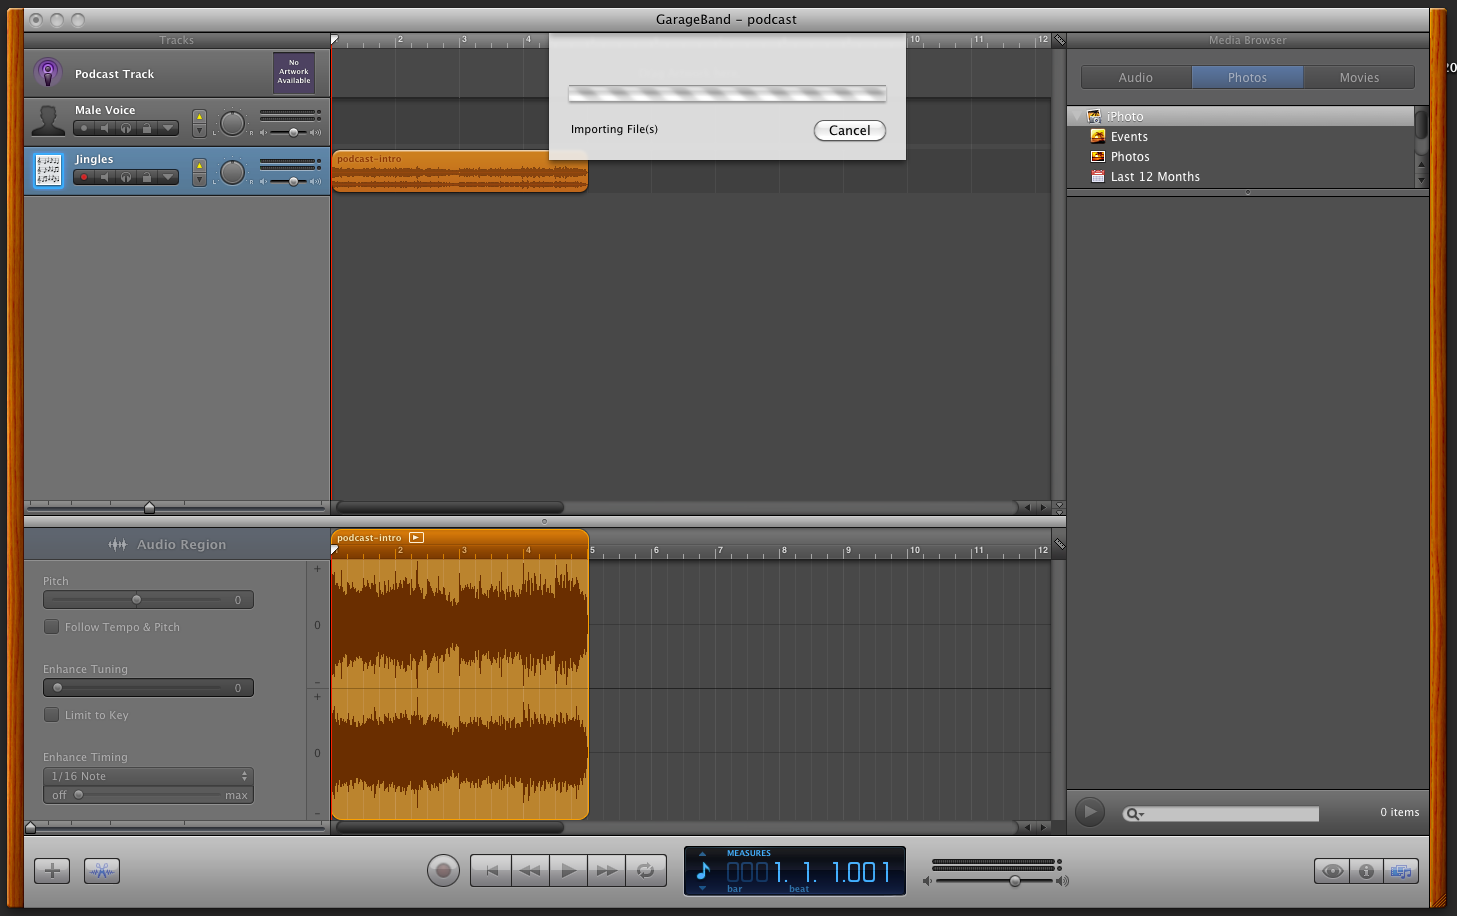
Task: Expand automation view for Jingles track
Action: click(168, 177)
